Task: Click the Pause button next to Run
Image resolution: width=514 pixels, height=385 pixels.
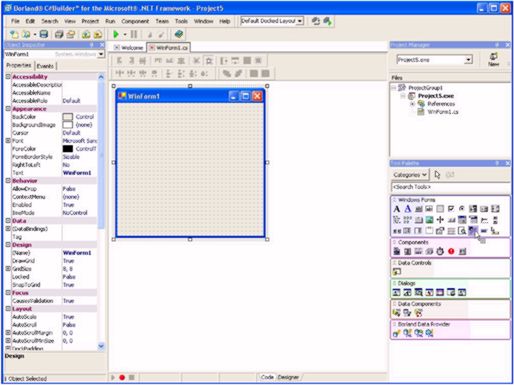Action: 134,34
